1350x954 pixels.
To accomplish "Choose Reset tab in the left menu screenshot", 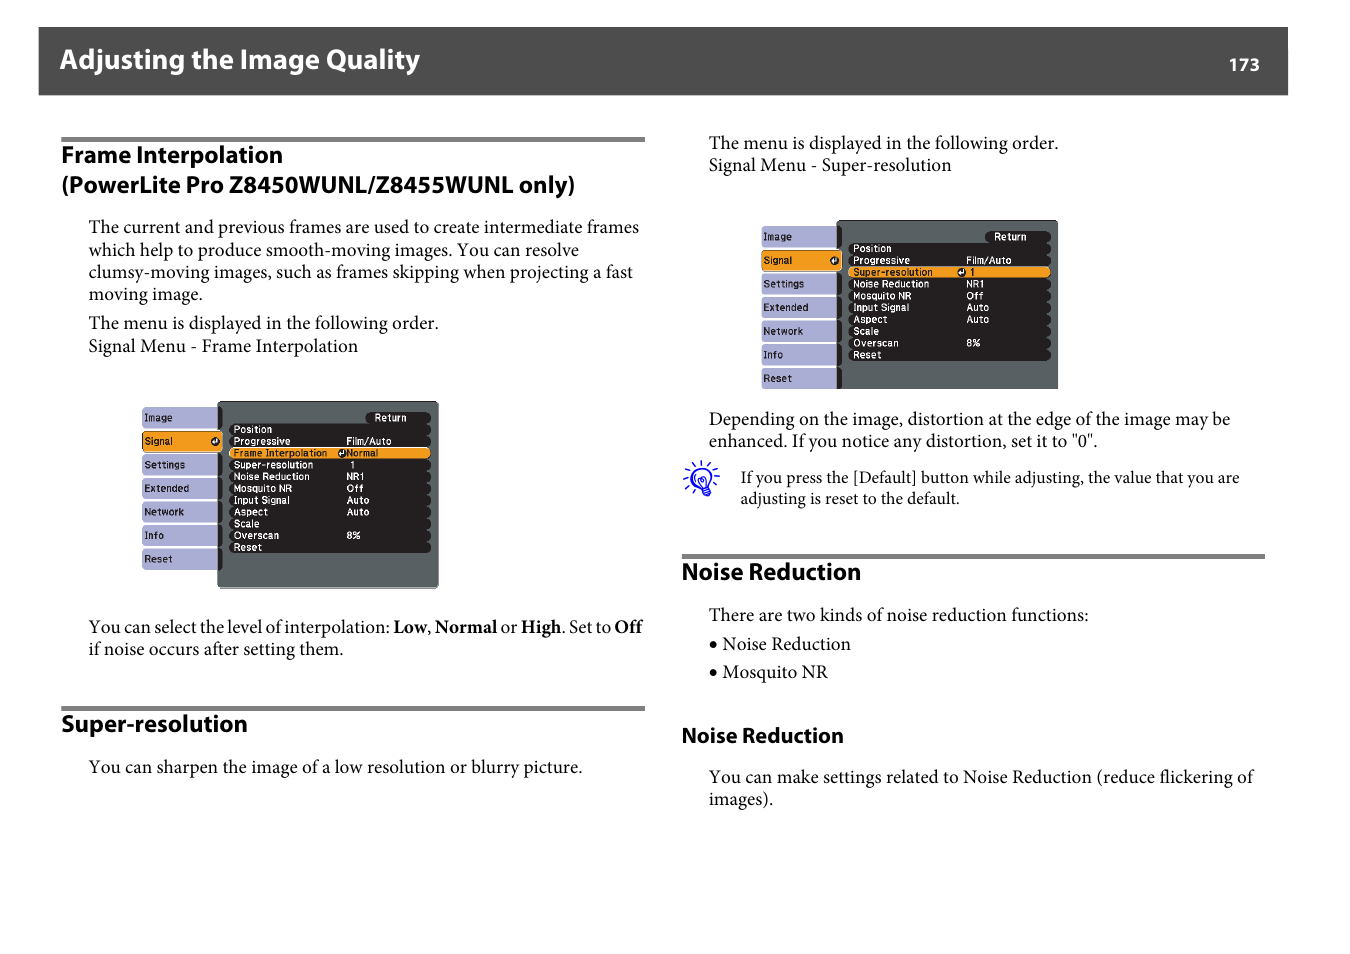I will (180, 560).
